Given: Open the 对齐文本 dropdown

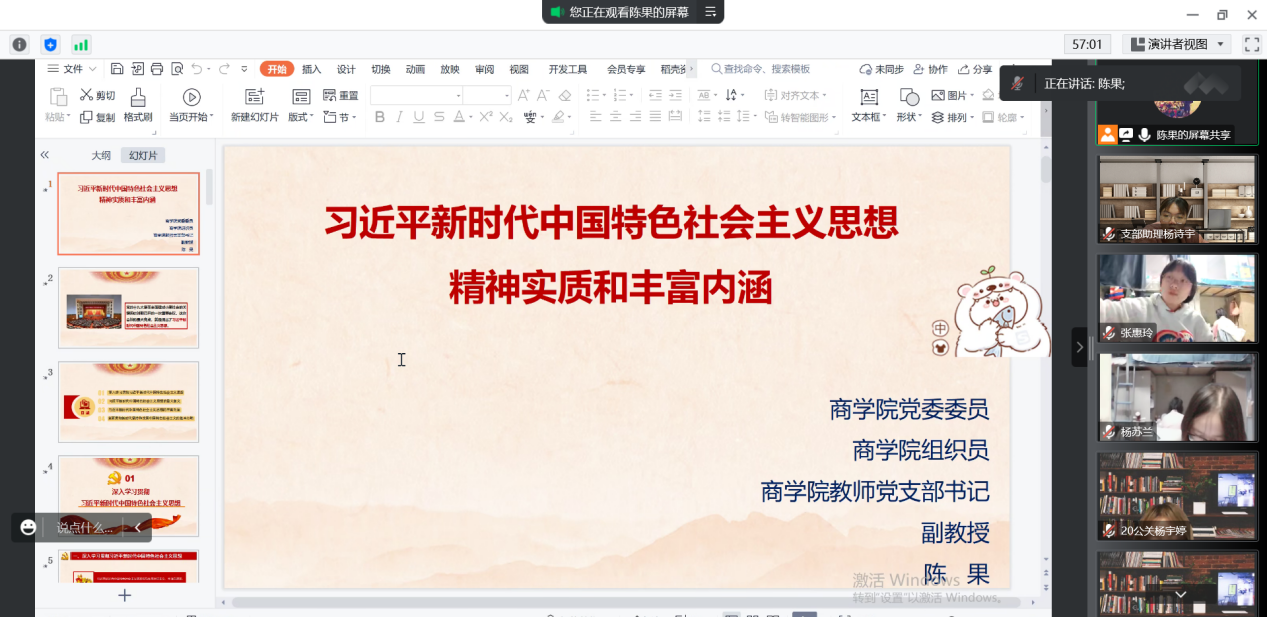Looking at the screenshot, I should pyautogui.click(x=795, y=96).
